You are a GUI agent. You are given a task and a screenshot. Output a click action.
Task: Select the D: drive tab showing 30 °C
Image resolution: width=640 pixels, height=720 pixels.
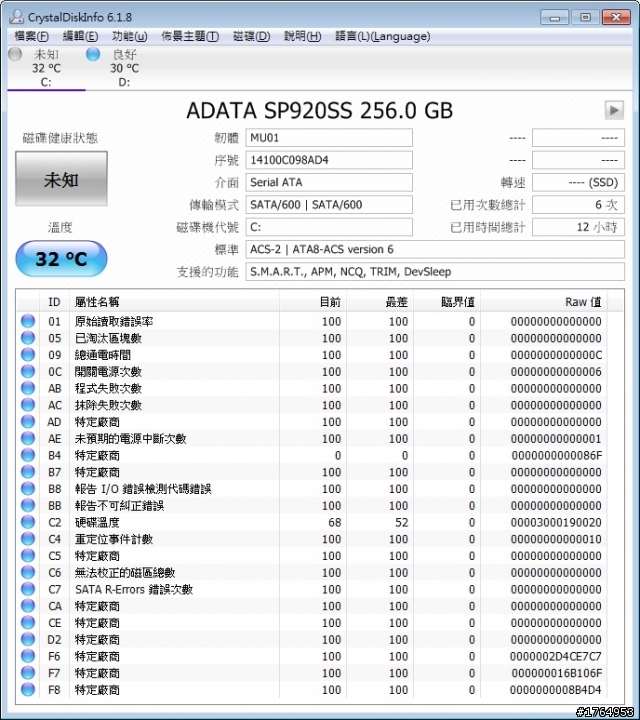pyautogui.click(x=124, y=68)
